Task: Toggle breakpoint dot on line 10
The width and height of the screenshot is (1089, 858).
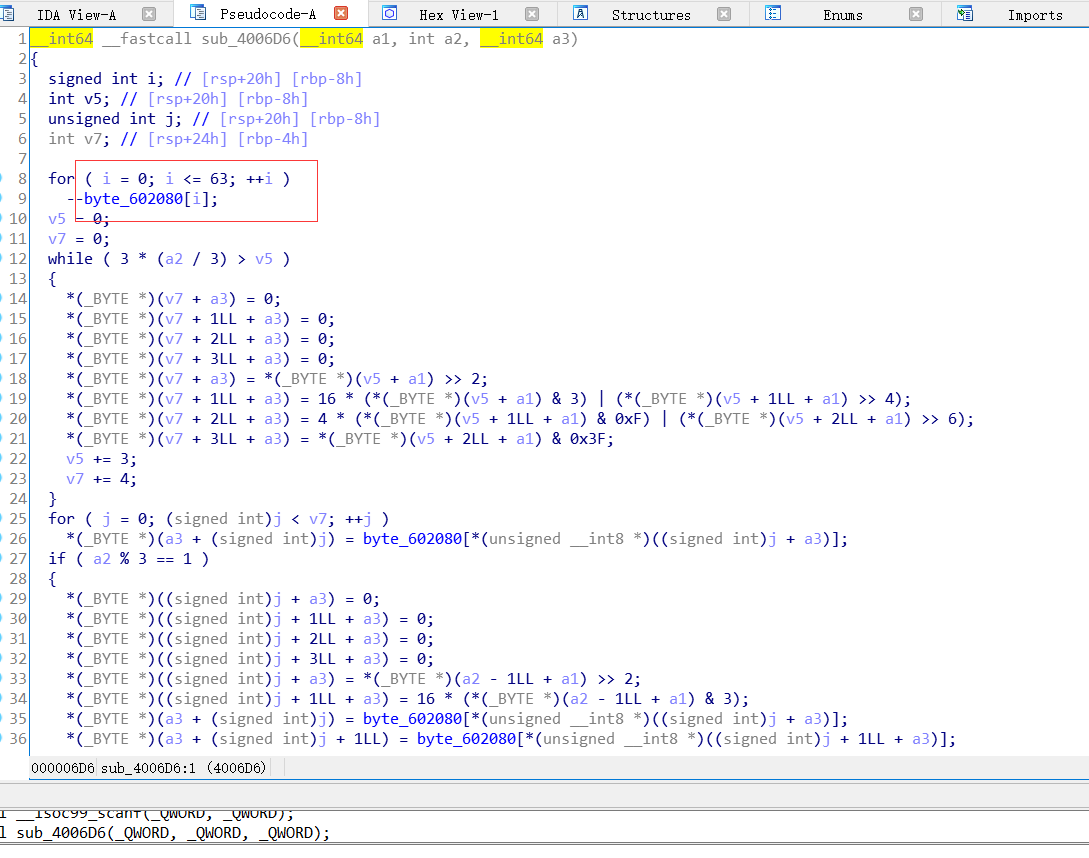Action: (x=3, y=219)
